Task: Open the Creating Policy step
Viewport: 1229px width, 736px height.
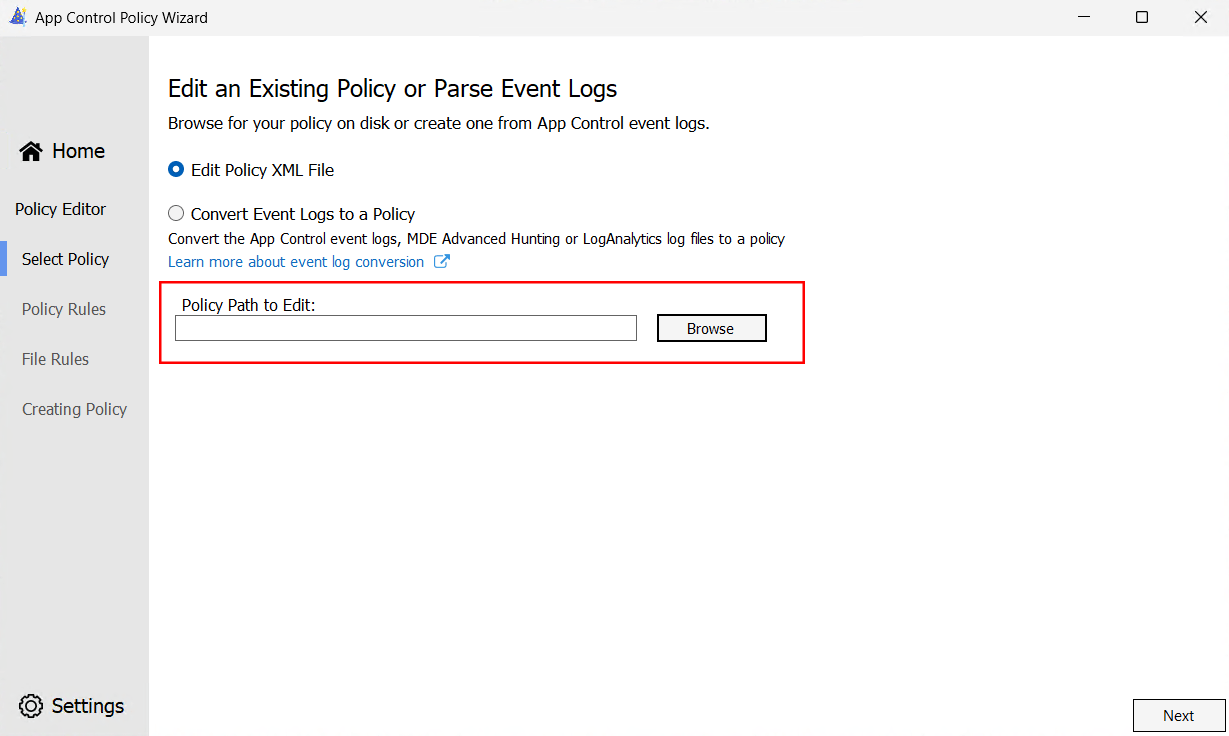Action: (74, 409)
